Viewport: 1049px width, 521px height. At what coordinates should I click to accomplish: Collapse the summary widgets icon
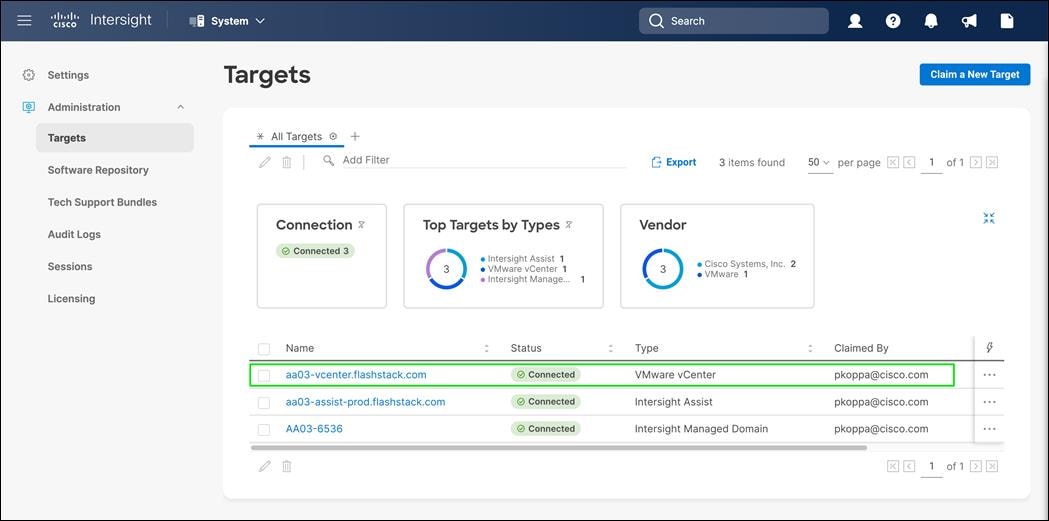[989, 218]
